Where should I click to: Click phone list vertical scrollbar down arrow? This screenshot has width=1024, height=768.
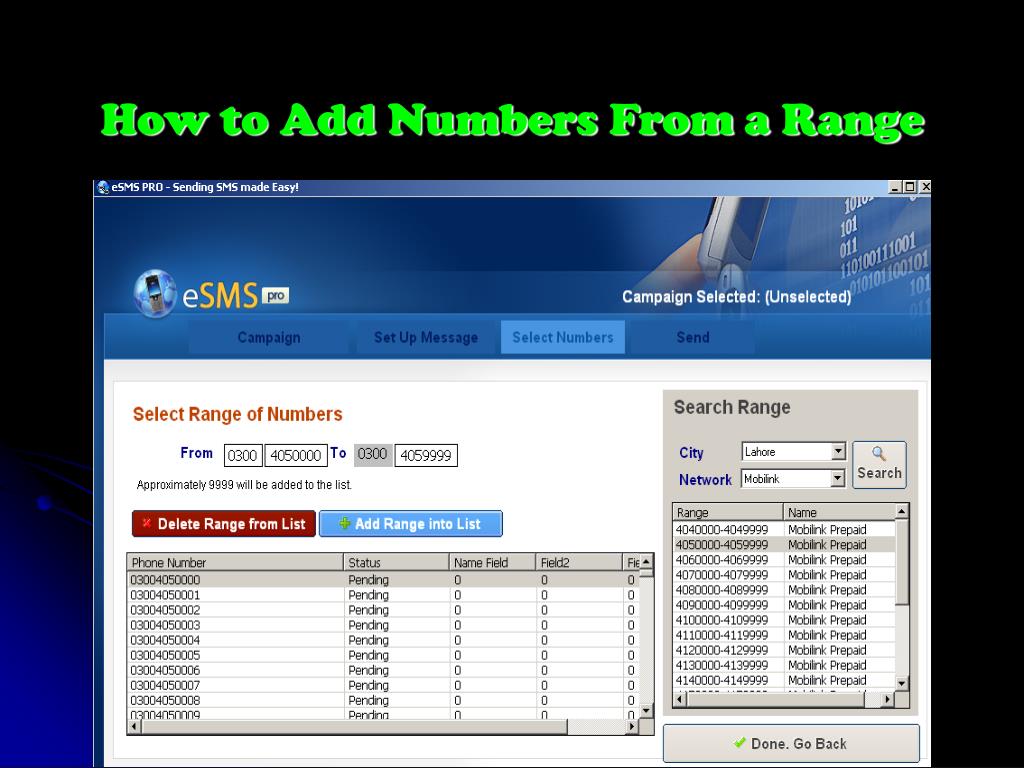pos(646,711)
